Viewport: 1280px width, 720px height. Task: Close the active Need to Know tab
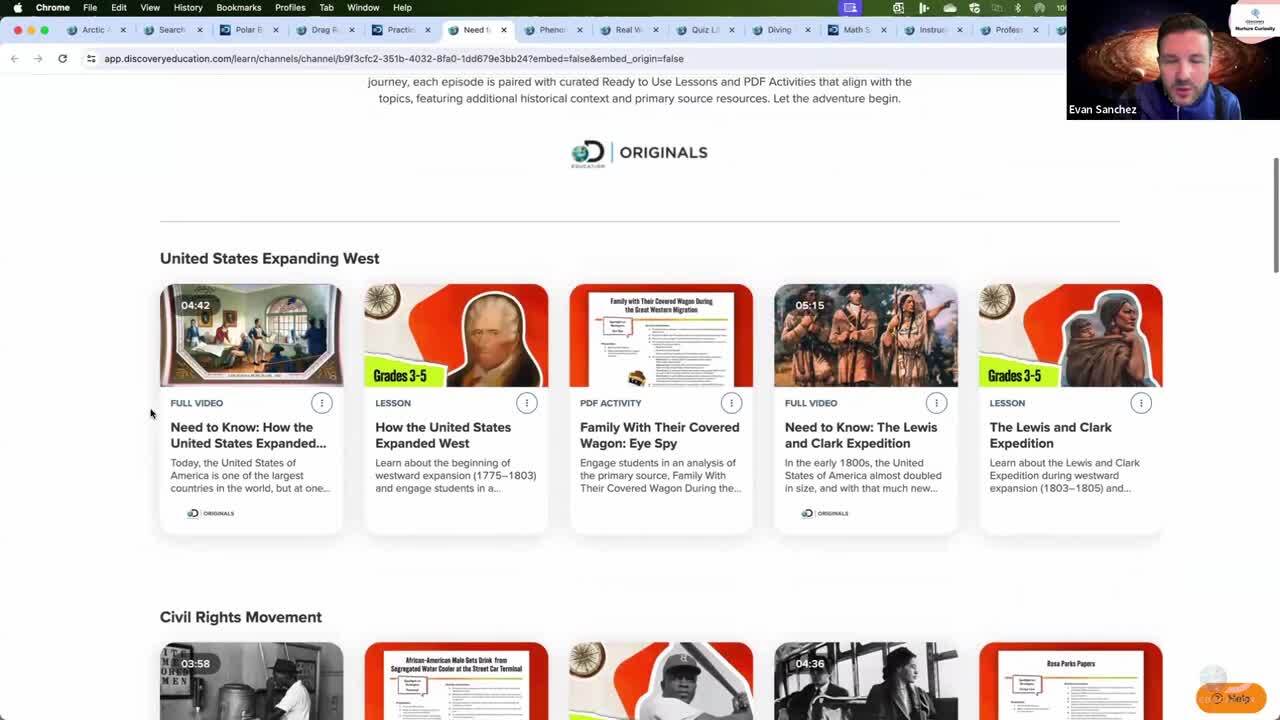[503, 30]
